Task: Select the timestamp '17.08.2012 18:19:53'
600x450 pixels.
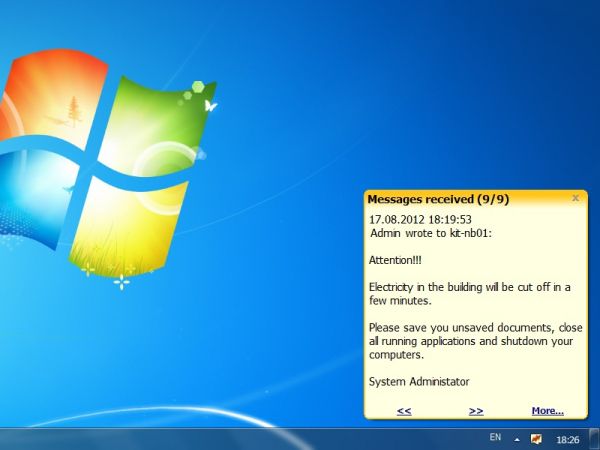Action: pyautogui.click(x=420, y=220)
